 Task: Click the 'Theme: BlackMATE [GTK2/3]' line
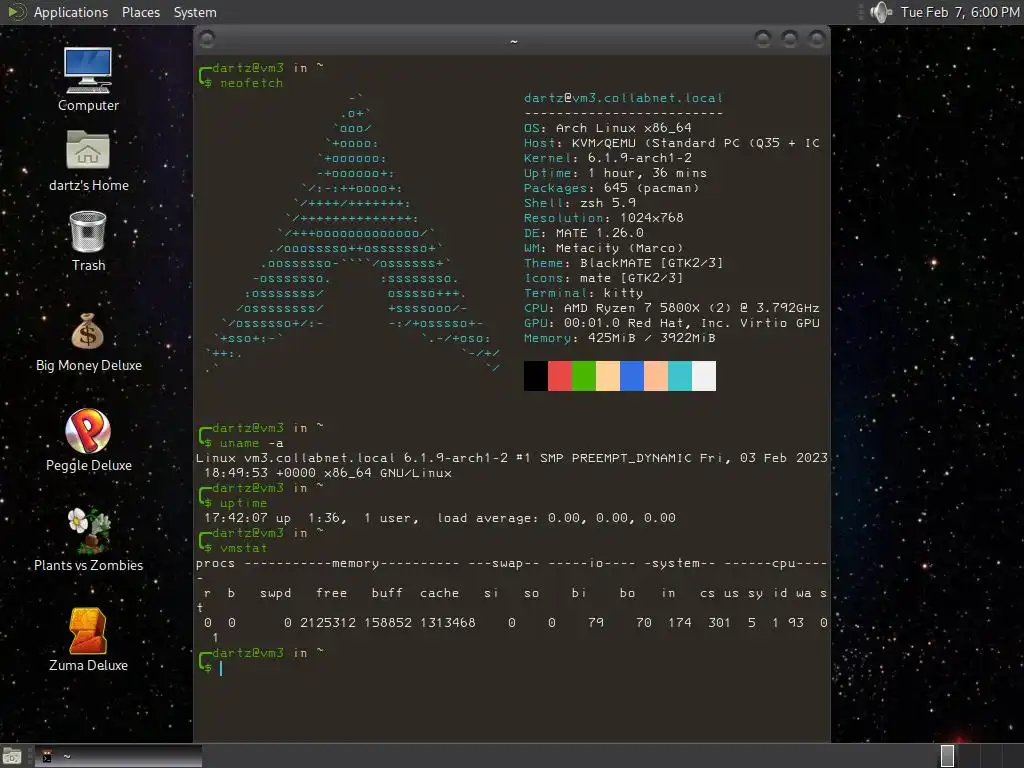point(624,263)
